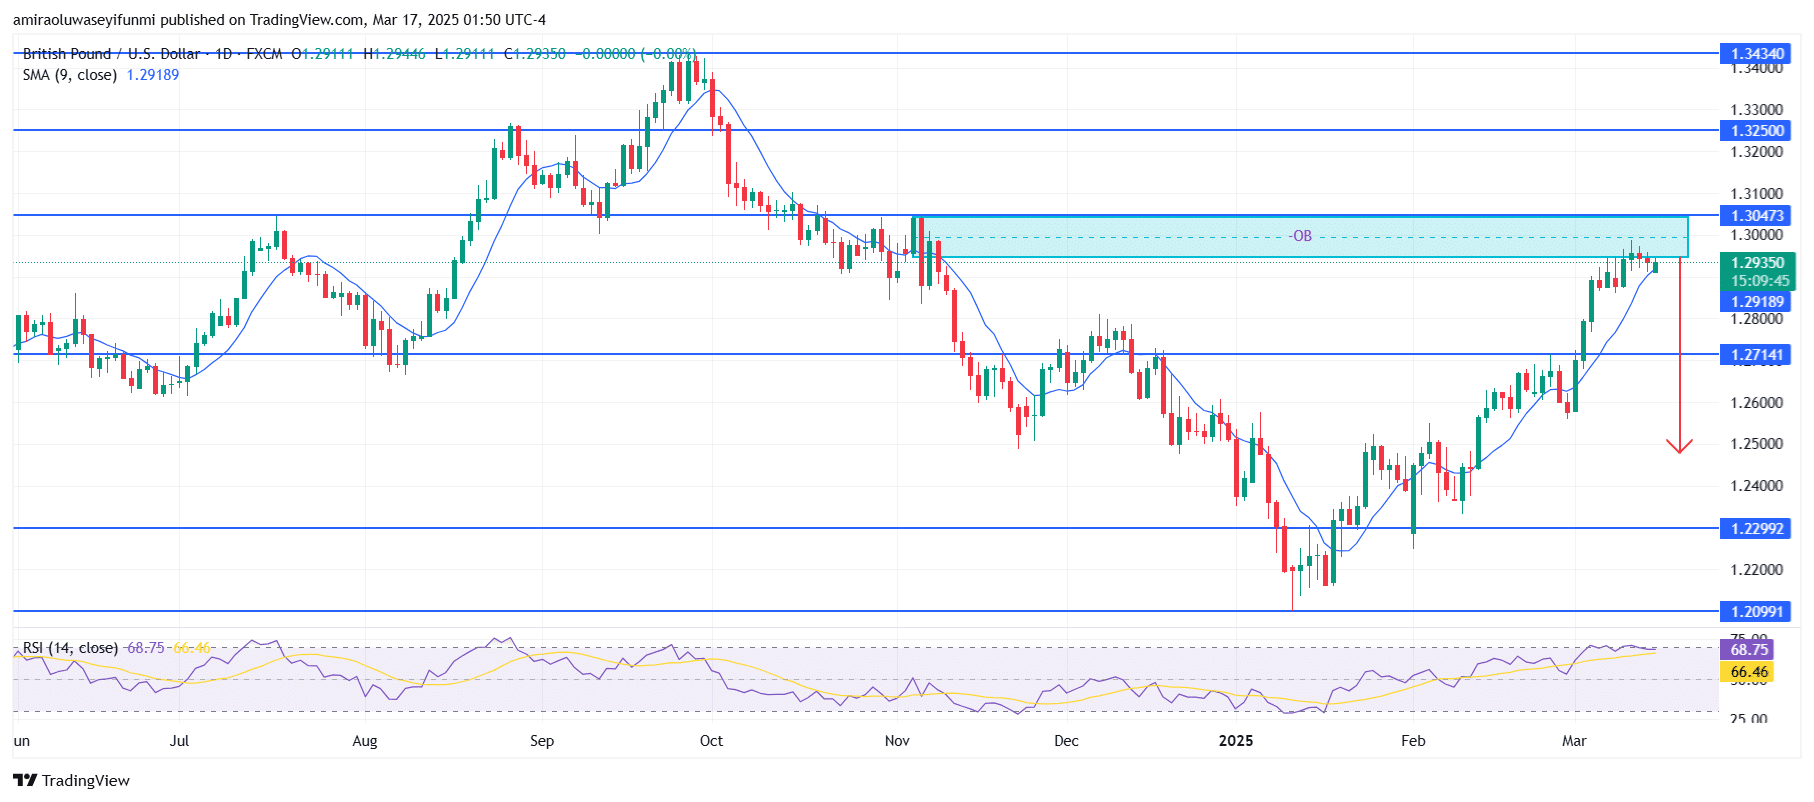The height and width of the screenshot is (802, 1814).
Task: Click the 1.32500 price level label
Action: [1755, 130]
